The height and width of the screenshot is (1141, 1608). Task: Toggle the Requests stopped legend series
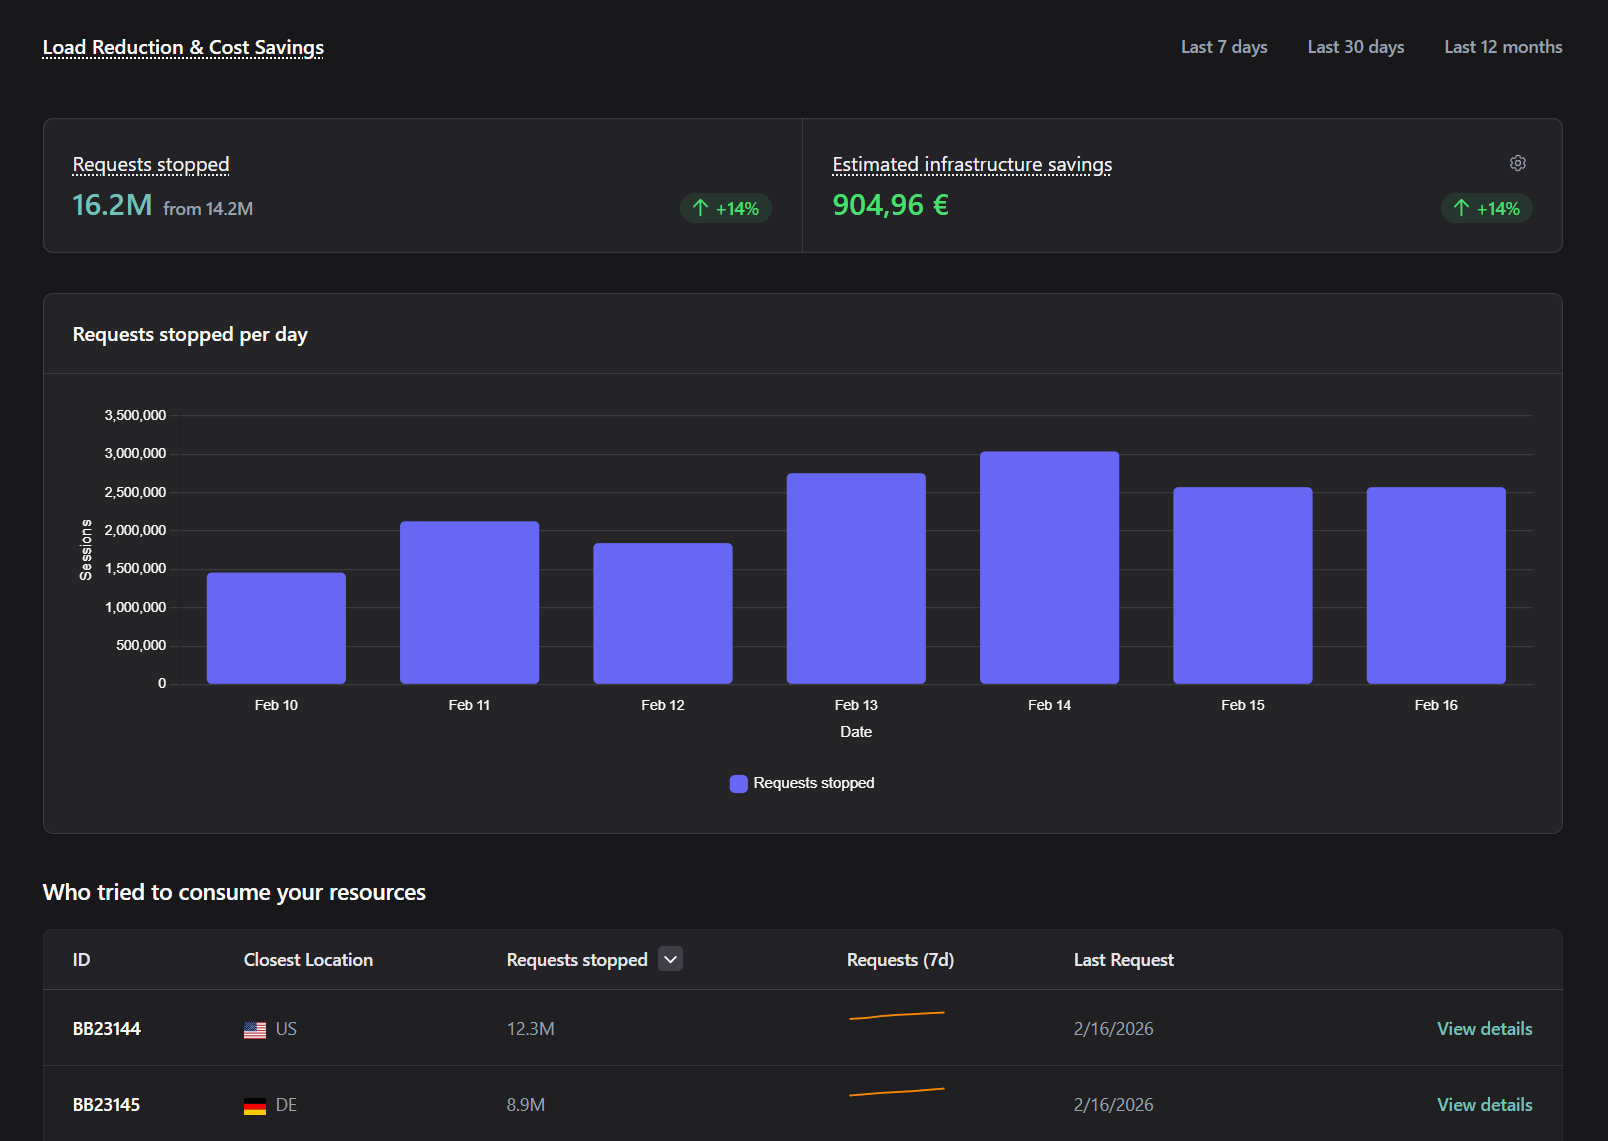pos(802,783)
